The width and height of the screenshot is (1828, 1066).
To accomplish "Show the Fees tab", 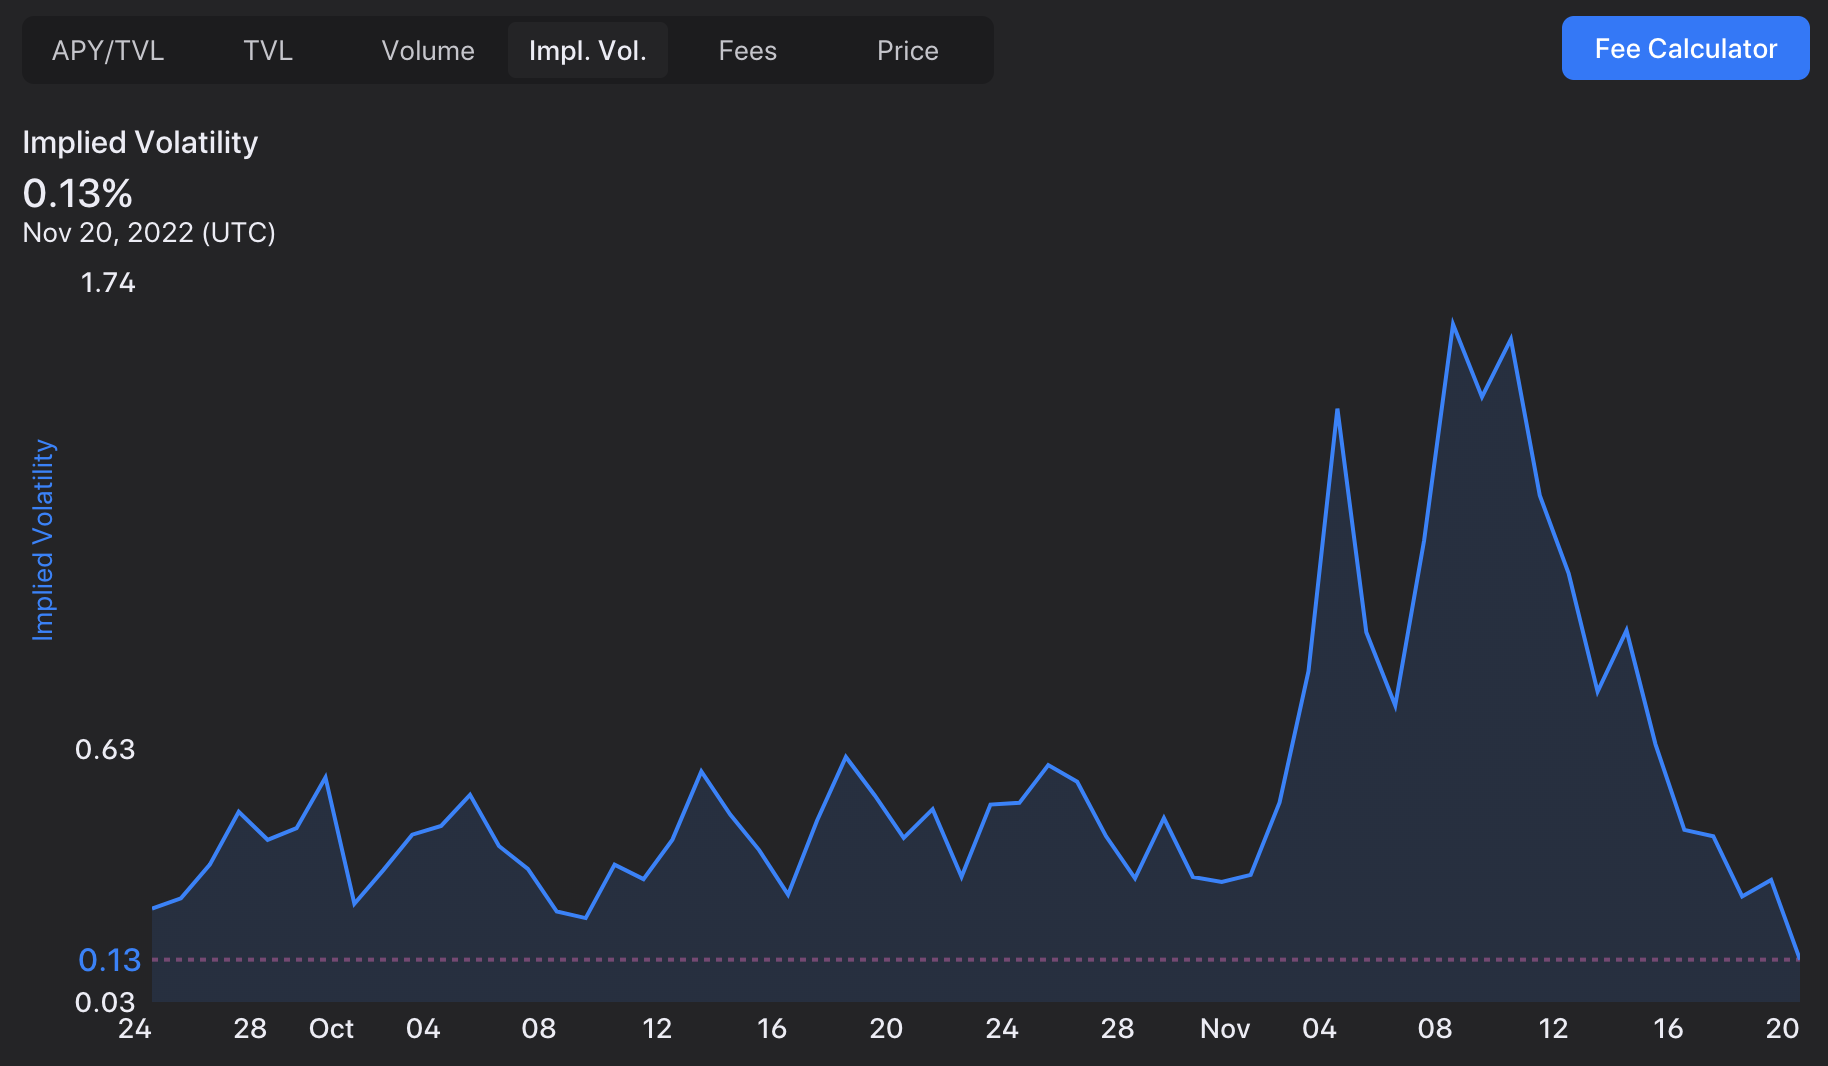I will click(747, 51).
